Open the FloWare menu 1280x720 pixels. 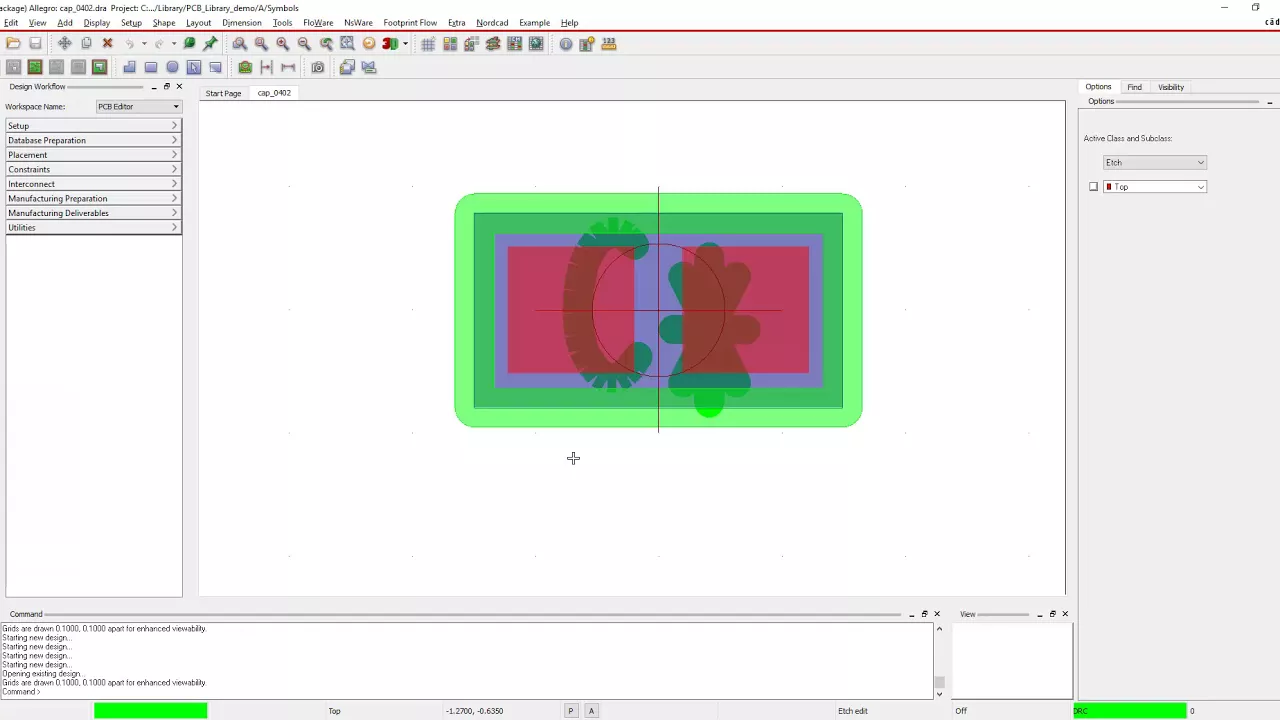coord(318,22)
